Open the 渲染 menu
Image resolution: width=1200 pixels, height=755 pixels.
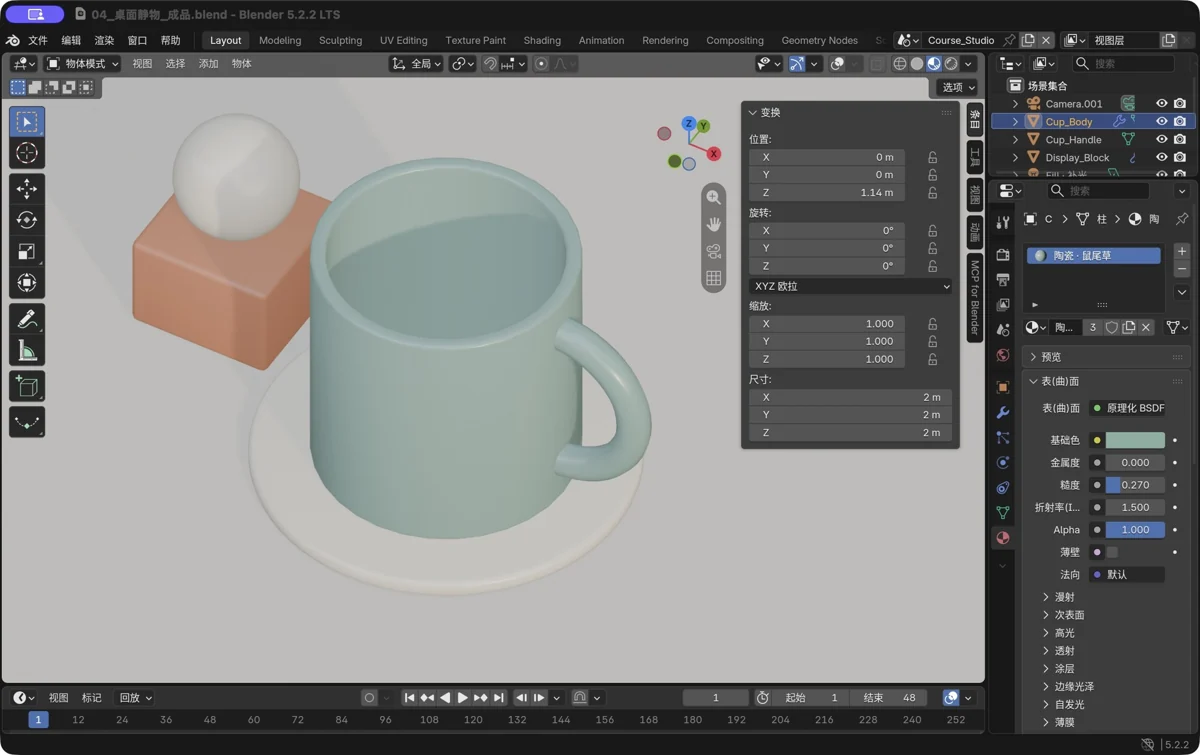(x=104, y=41)
